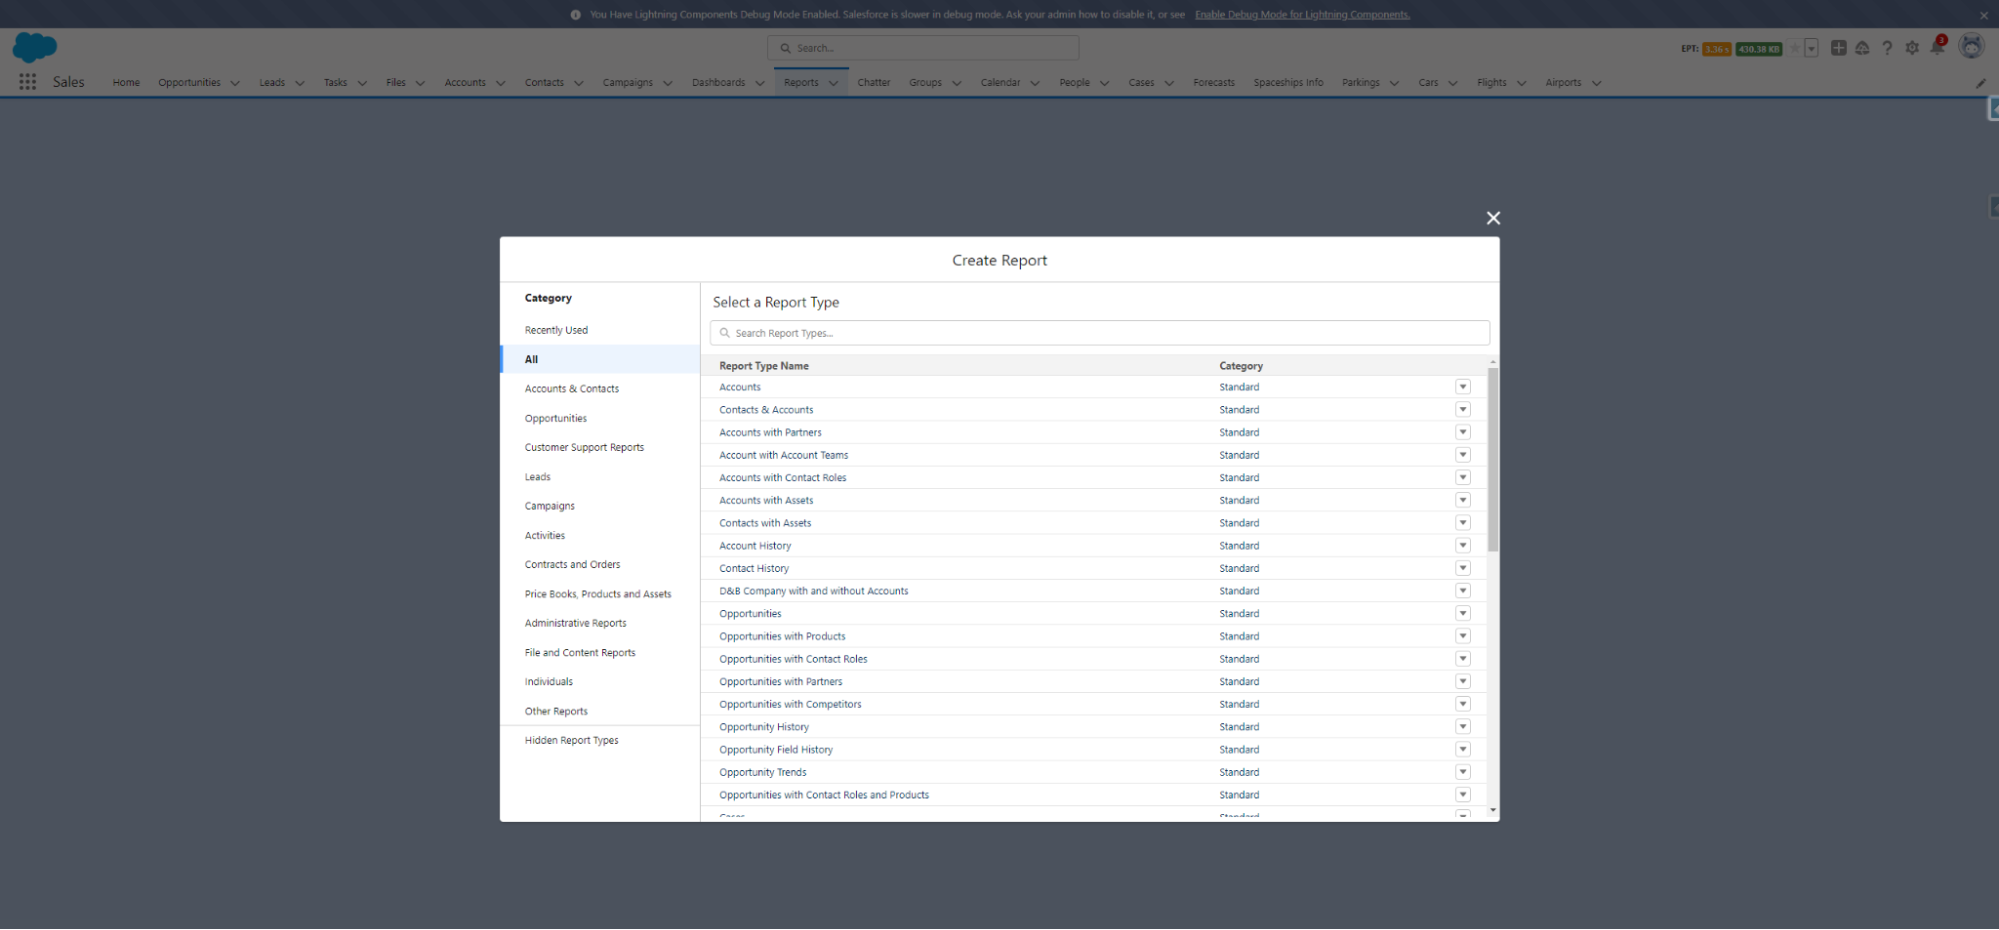The height and width of the screenshot is (930, 1999).
Task: Open the dropdown next to Accounts report type
Action: click(x=1463, y=386)
